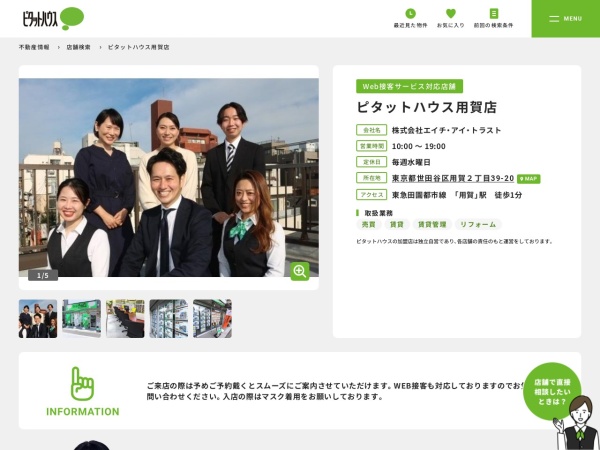Enlarge photo with magnifier icon
Viewport: 600px width, 450px height.
(300, 271)
